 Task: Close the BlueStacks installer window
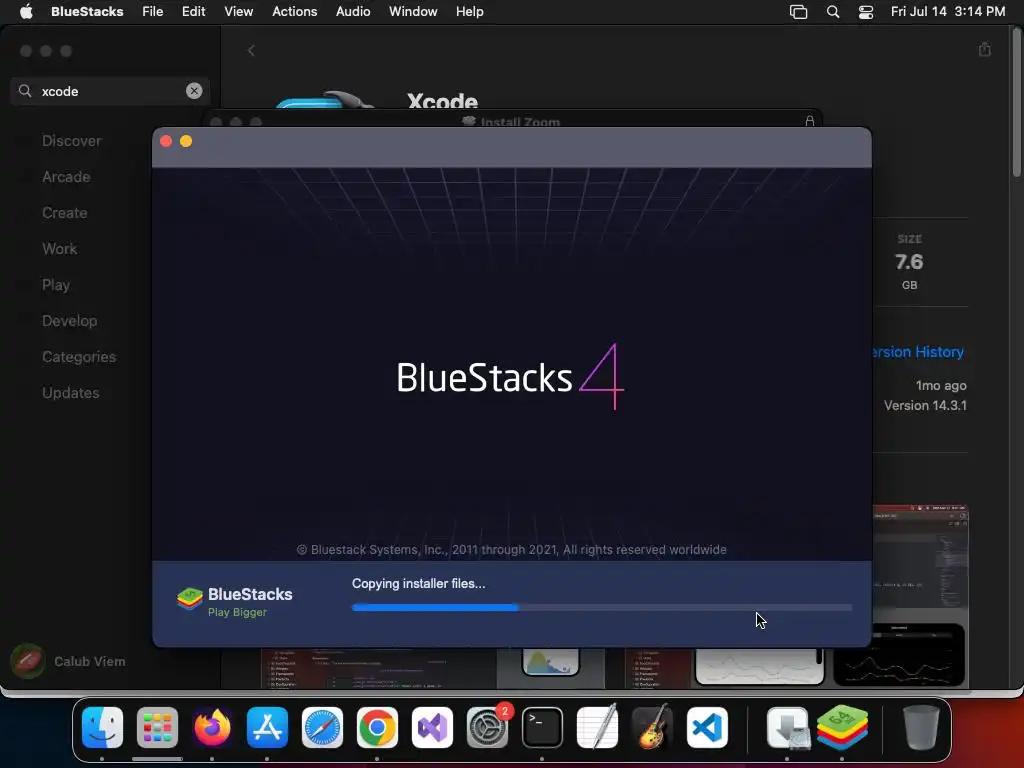pos(166,141)
